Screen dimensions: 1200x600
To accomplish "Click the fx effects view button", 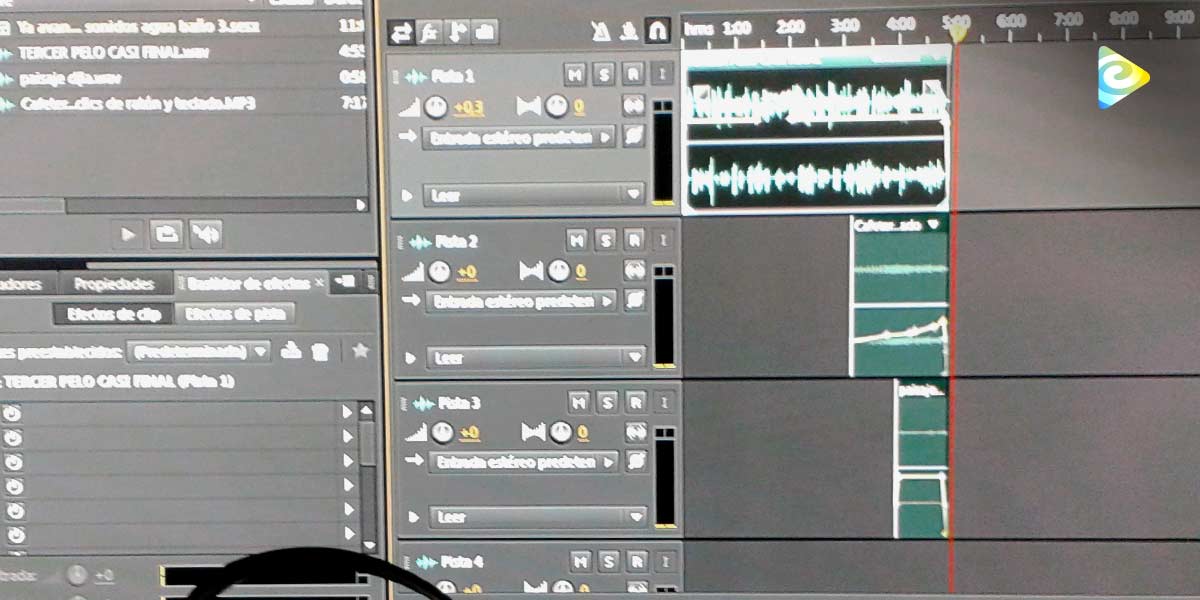I will tap(429, 32).
